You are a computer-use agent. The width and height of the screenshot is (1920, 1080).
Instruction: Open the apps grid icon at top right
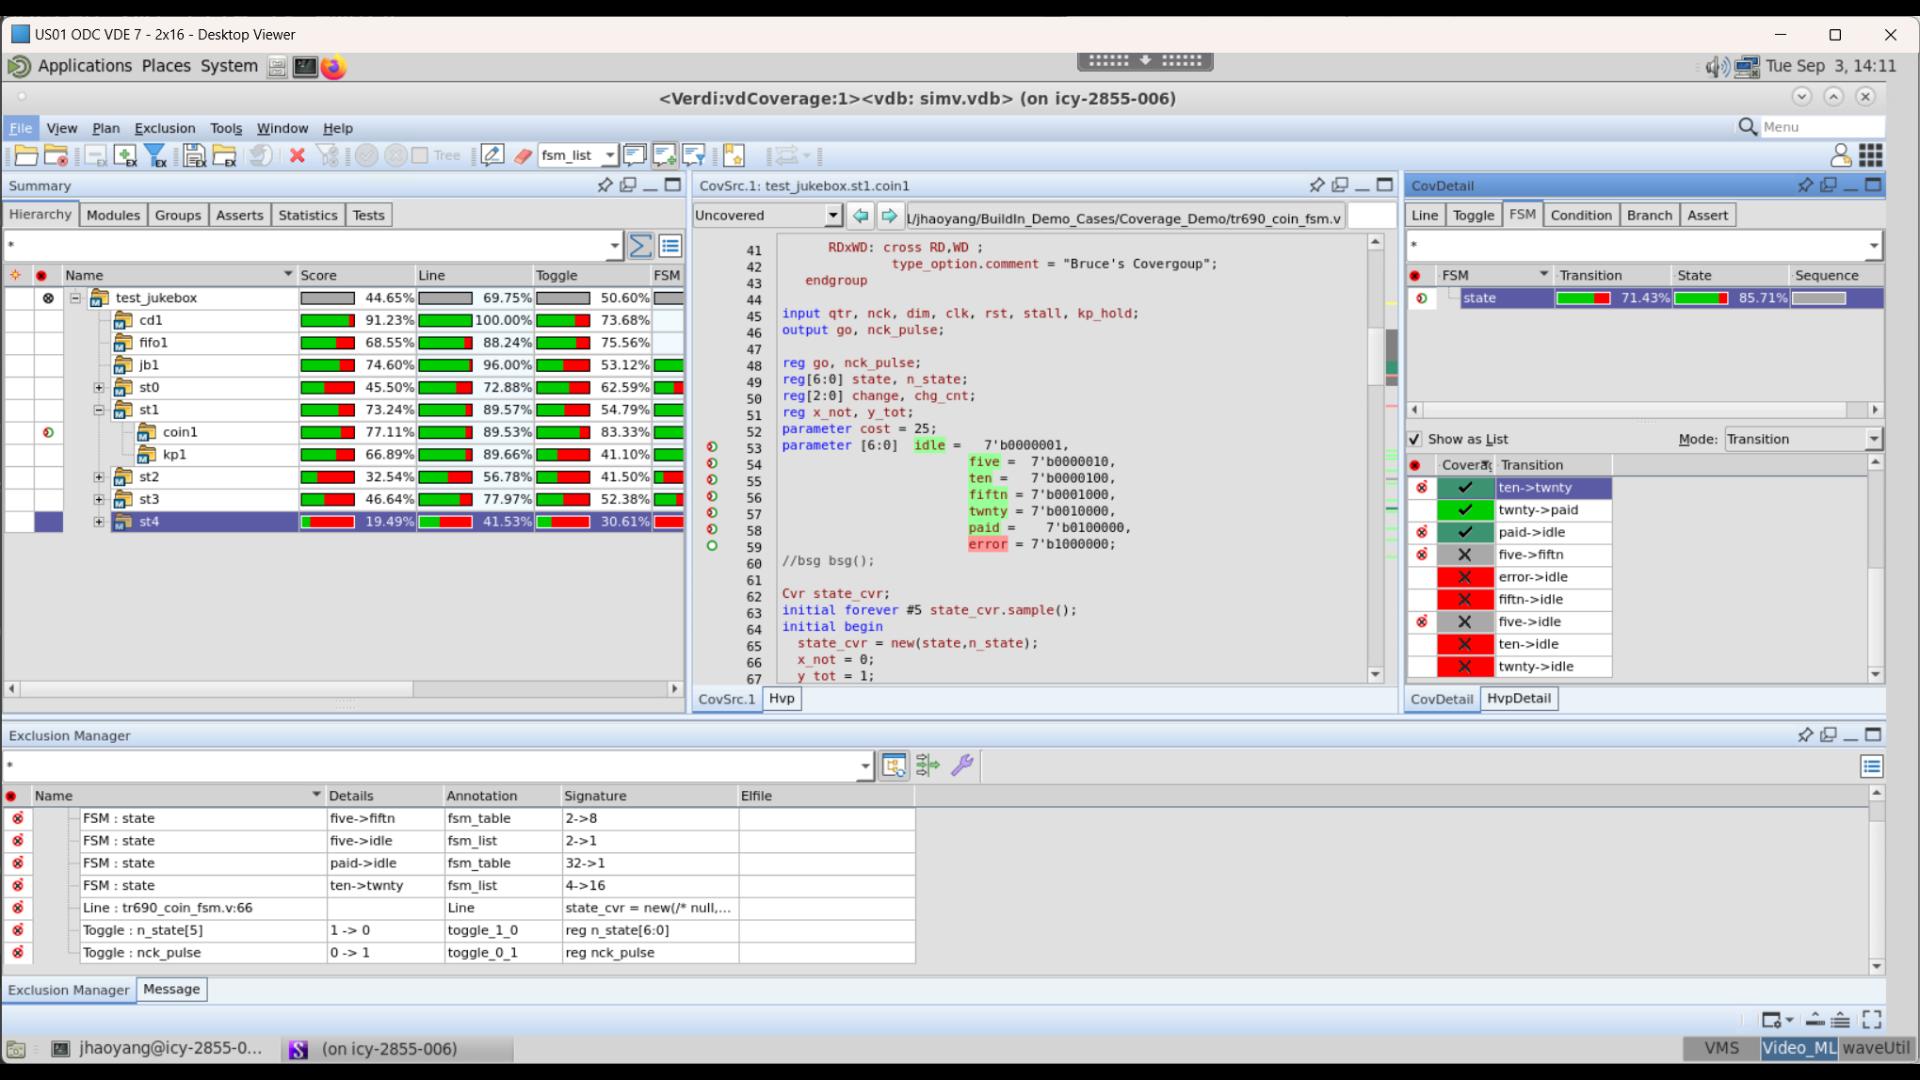[1871, 155]
